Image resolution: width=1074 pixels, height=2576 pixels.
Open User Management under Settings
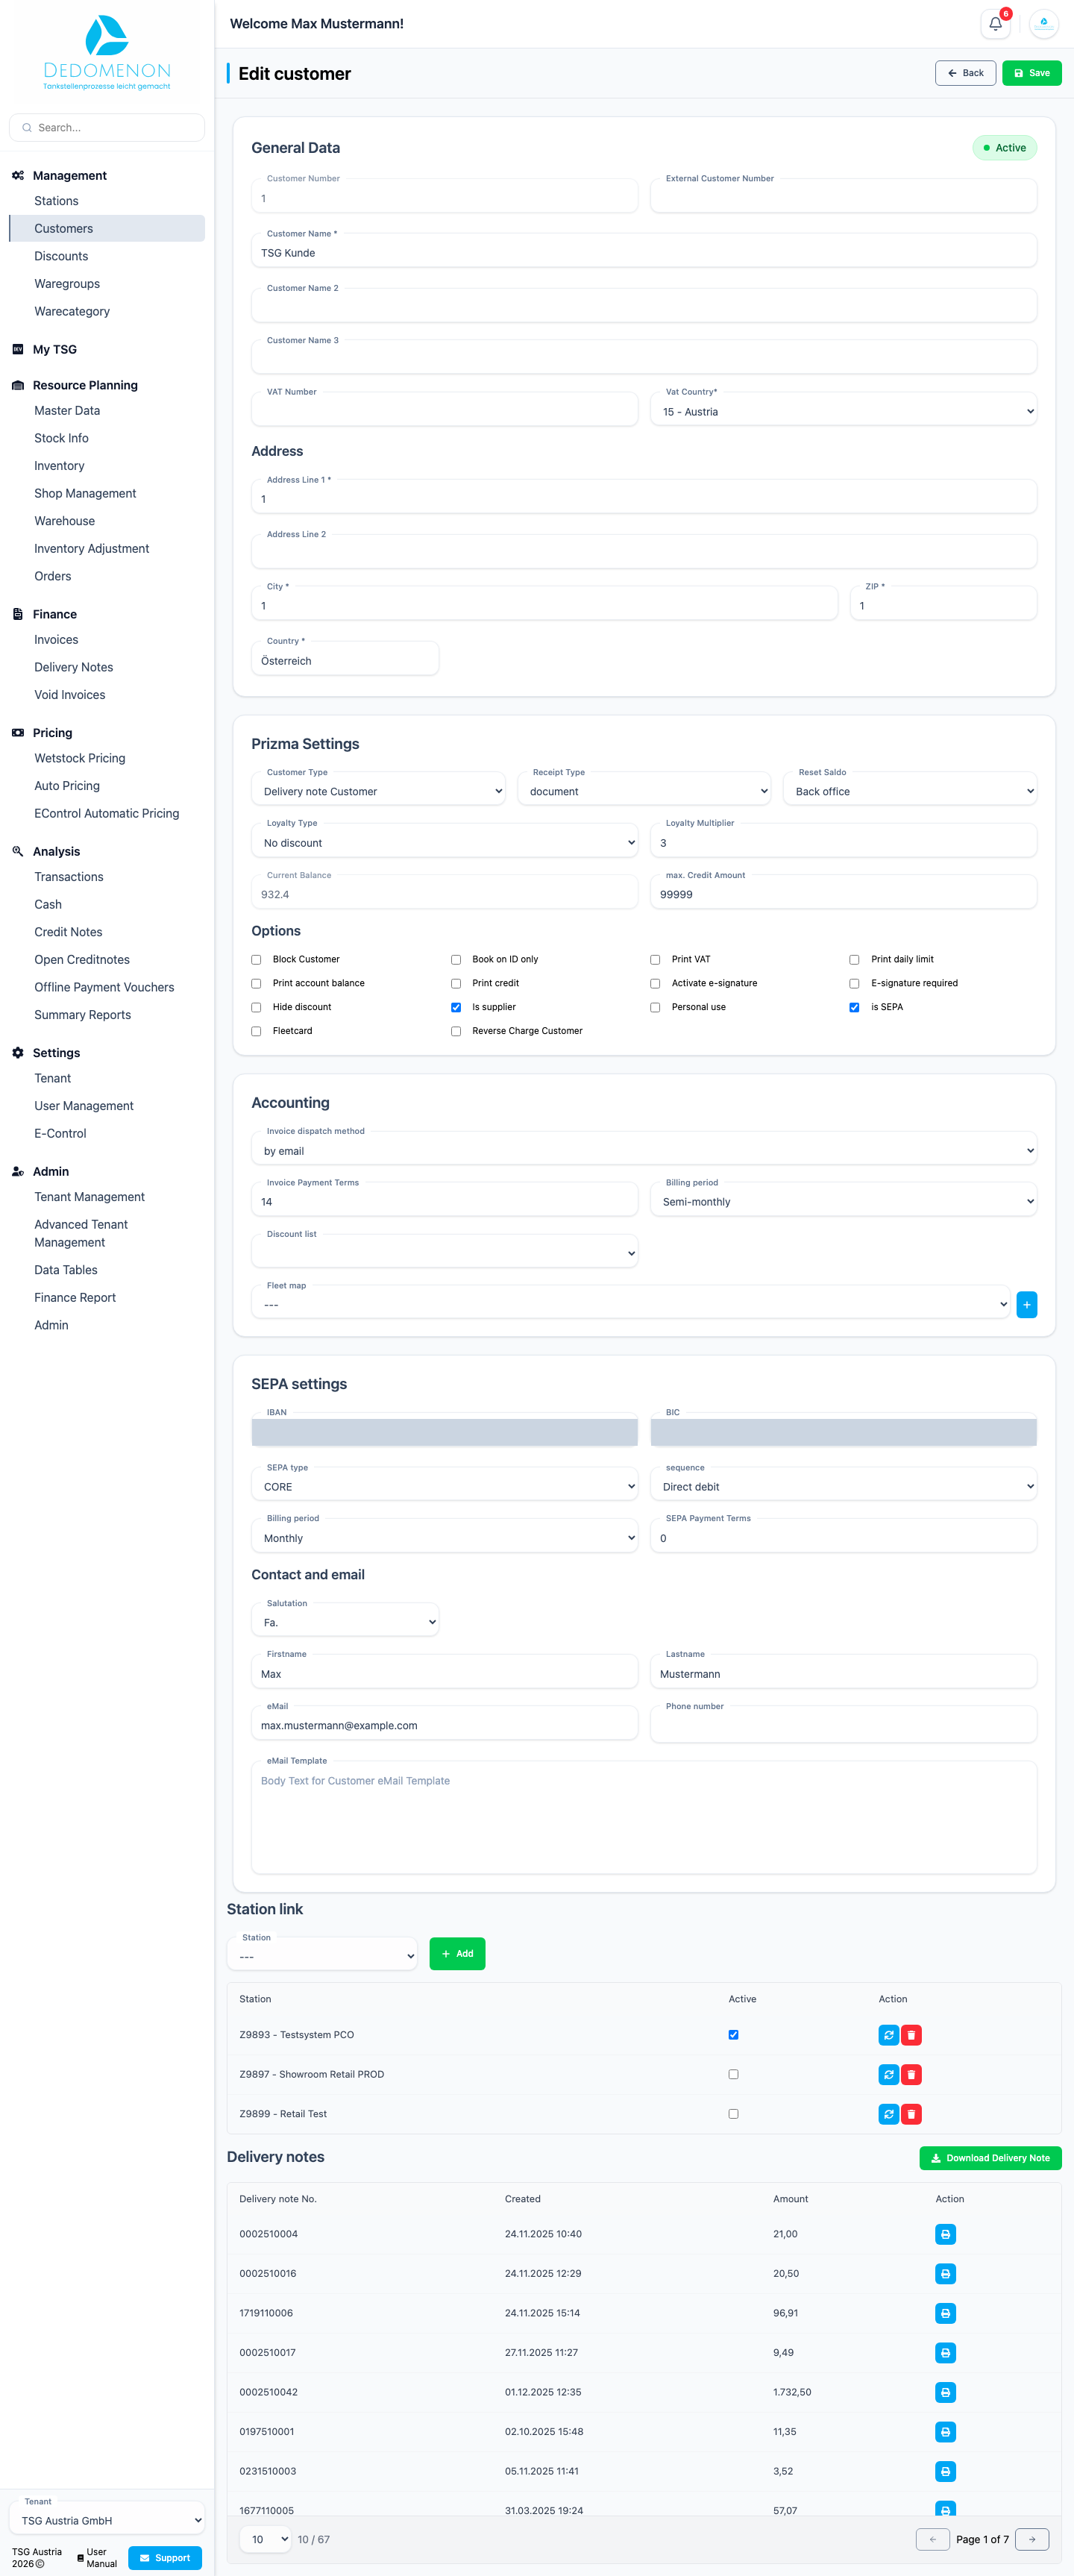click(x=84, y=1106)
